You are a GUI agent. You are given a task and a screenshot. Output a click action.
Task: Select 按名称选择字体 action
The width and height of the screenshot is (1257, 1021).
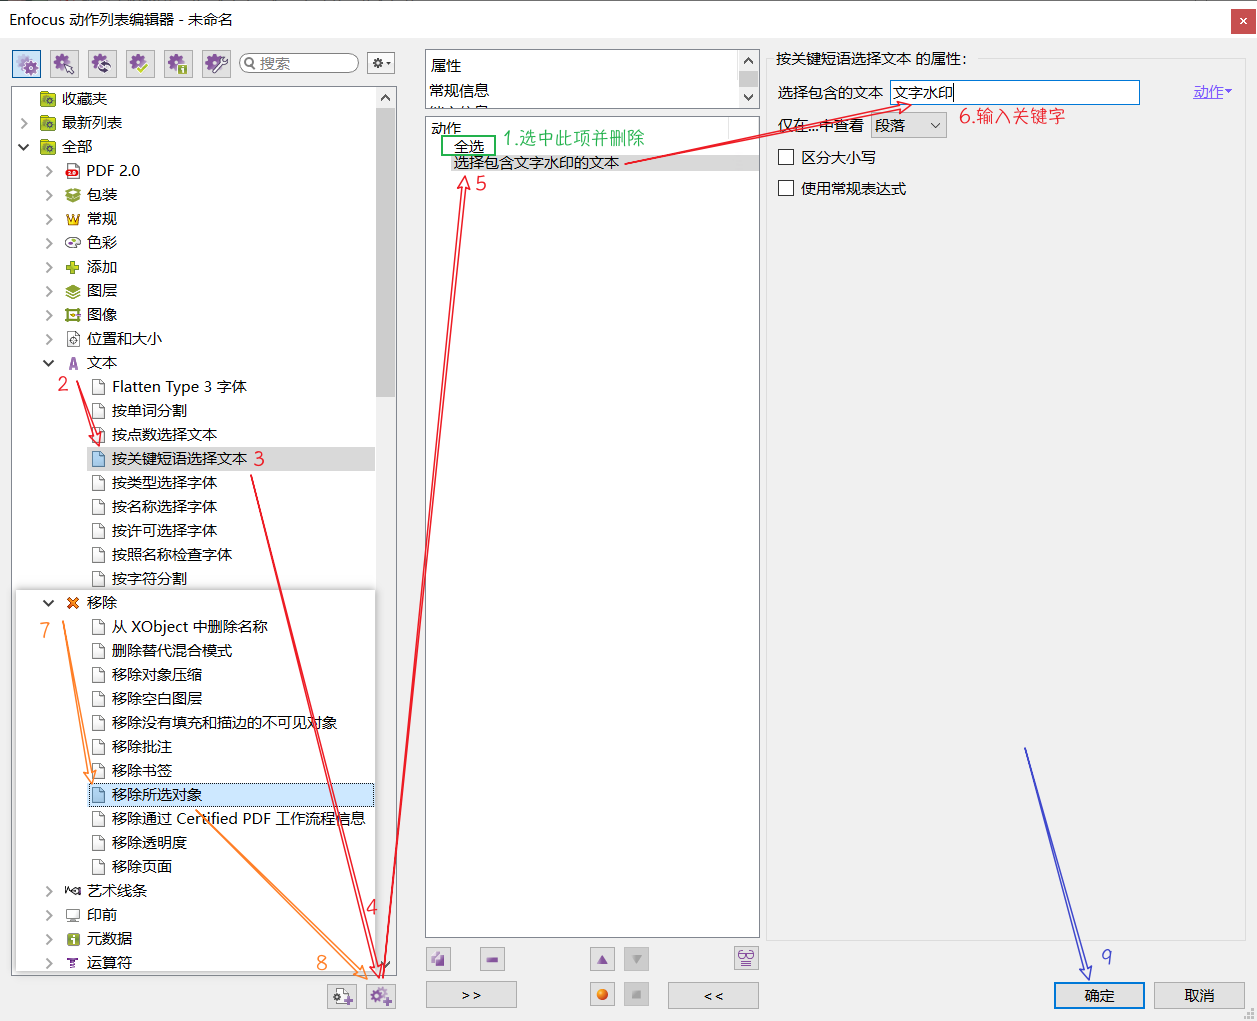tap(164, 507)
